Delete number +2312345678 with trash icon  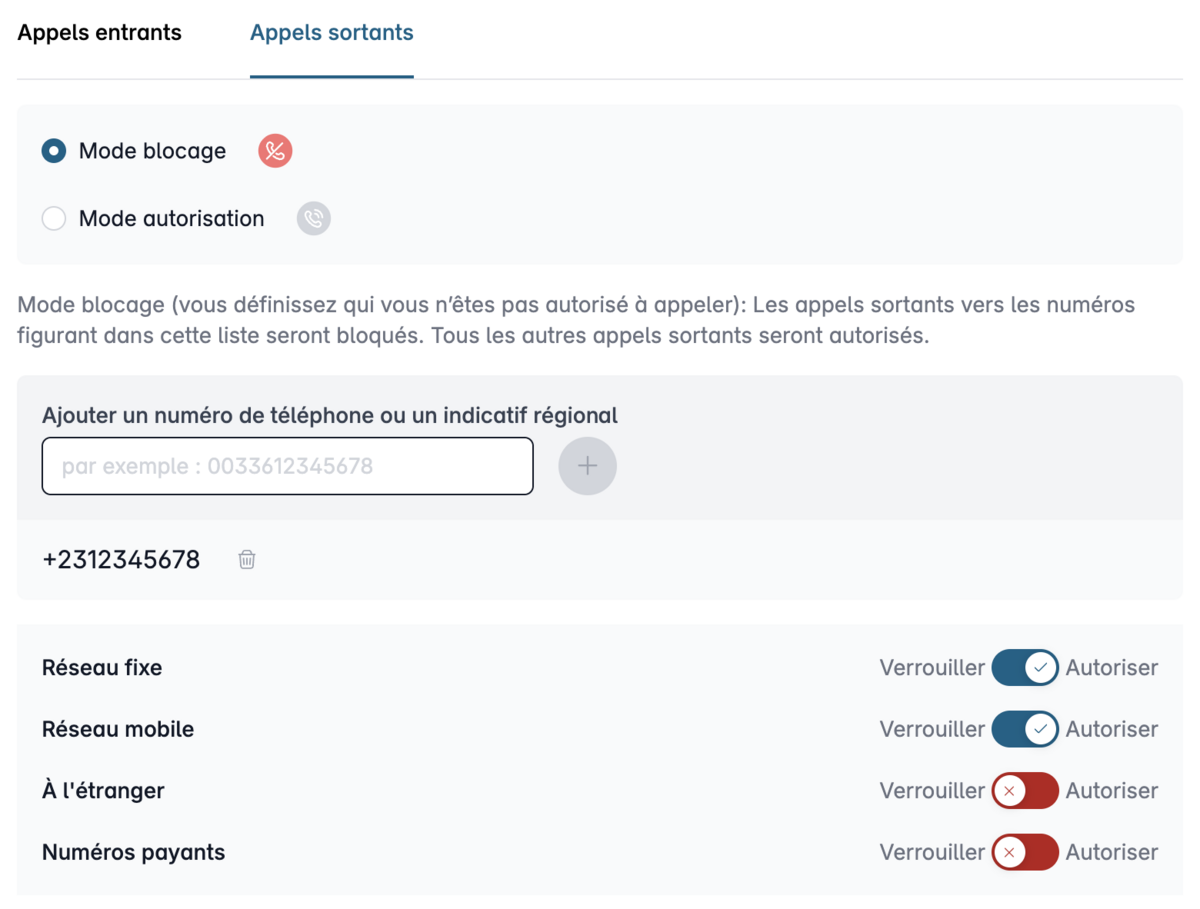coord(247,560)
